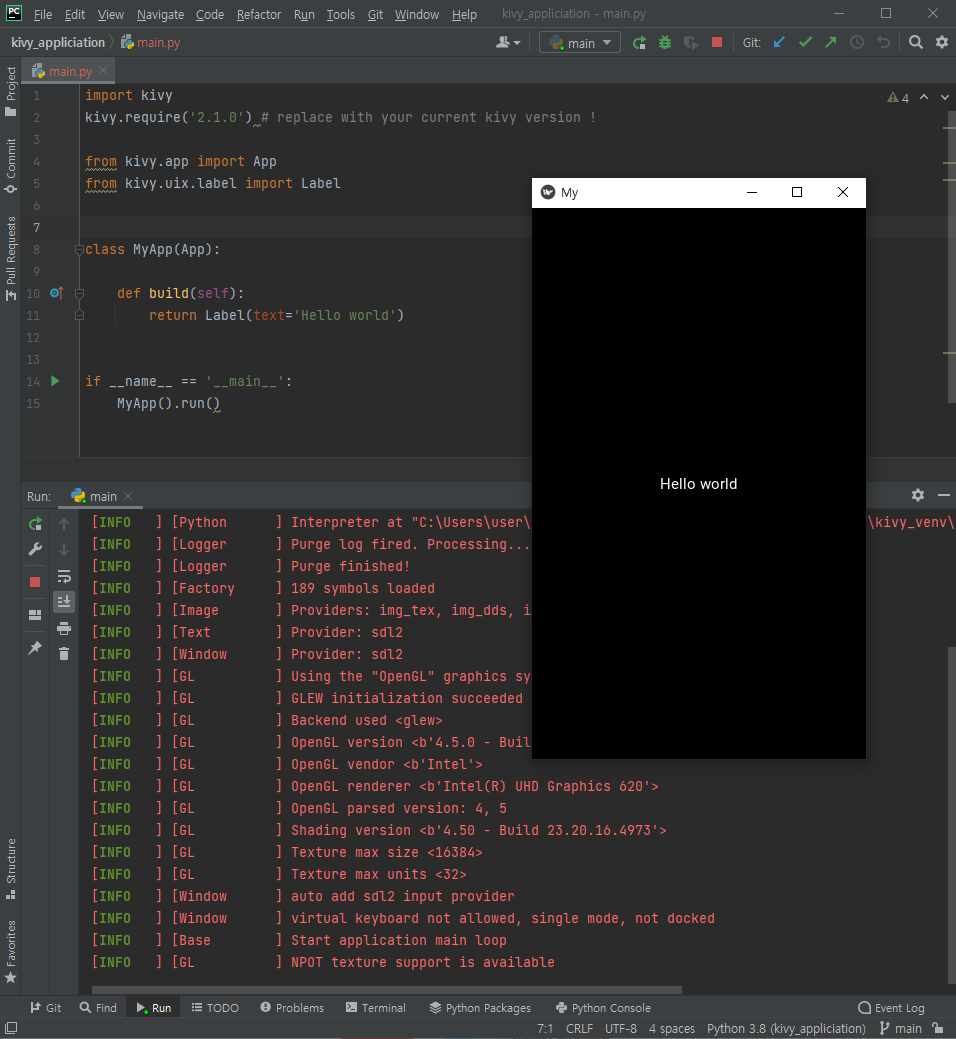Click the Run console horizontal scrollbar
Screen dimensions: 956x1039
(386, 990)
